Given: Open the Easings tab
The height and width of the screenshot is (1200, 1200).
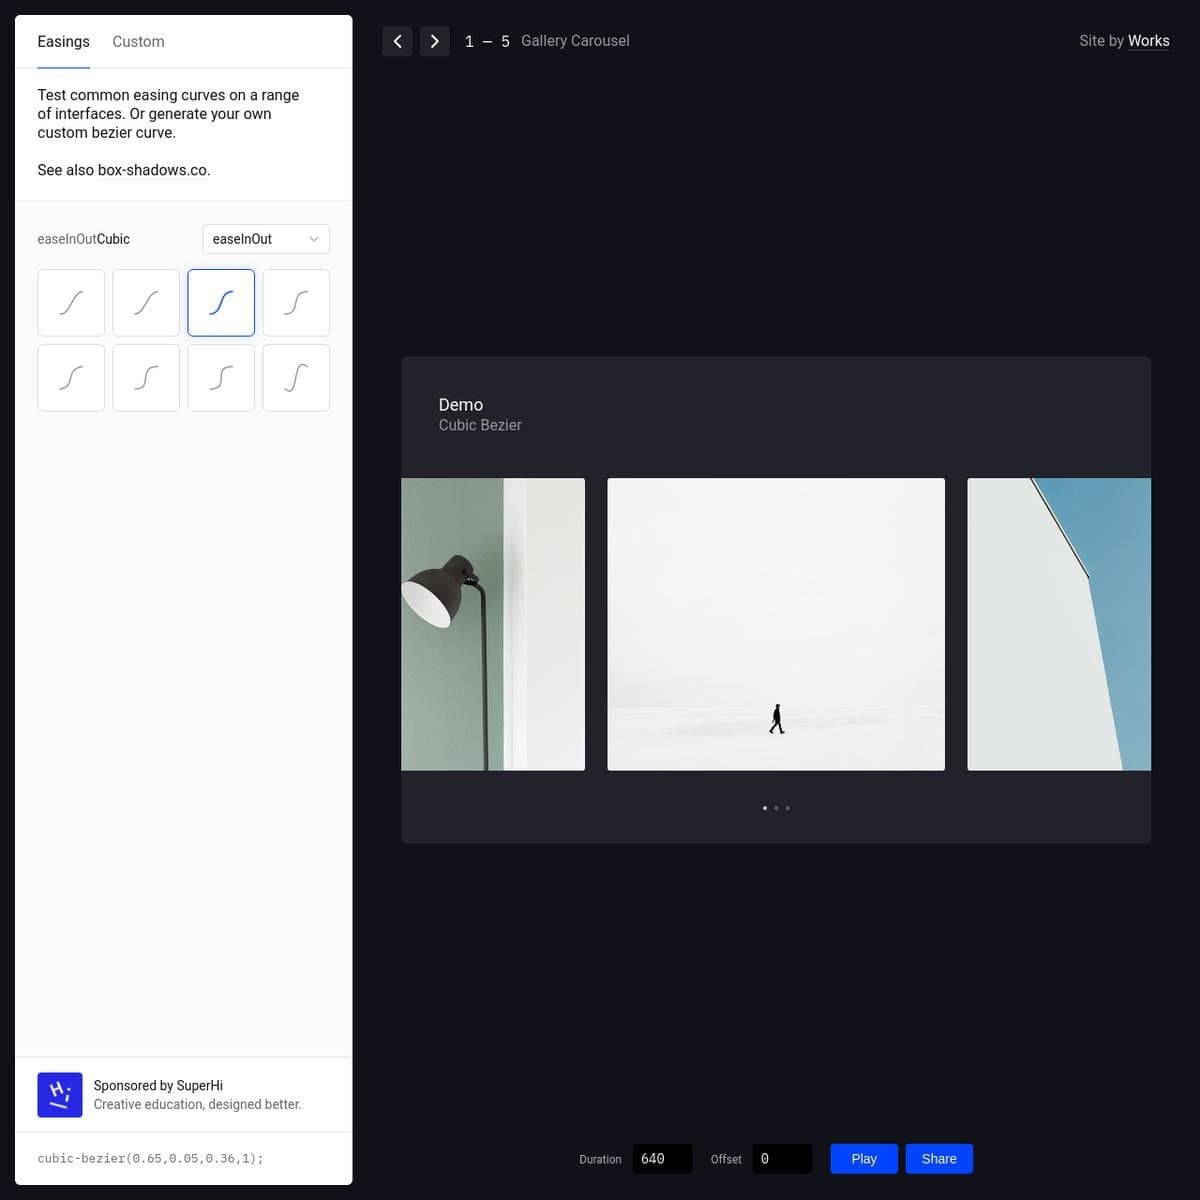Looking at the screenshot, I should 63,41.
